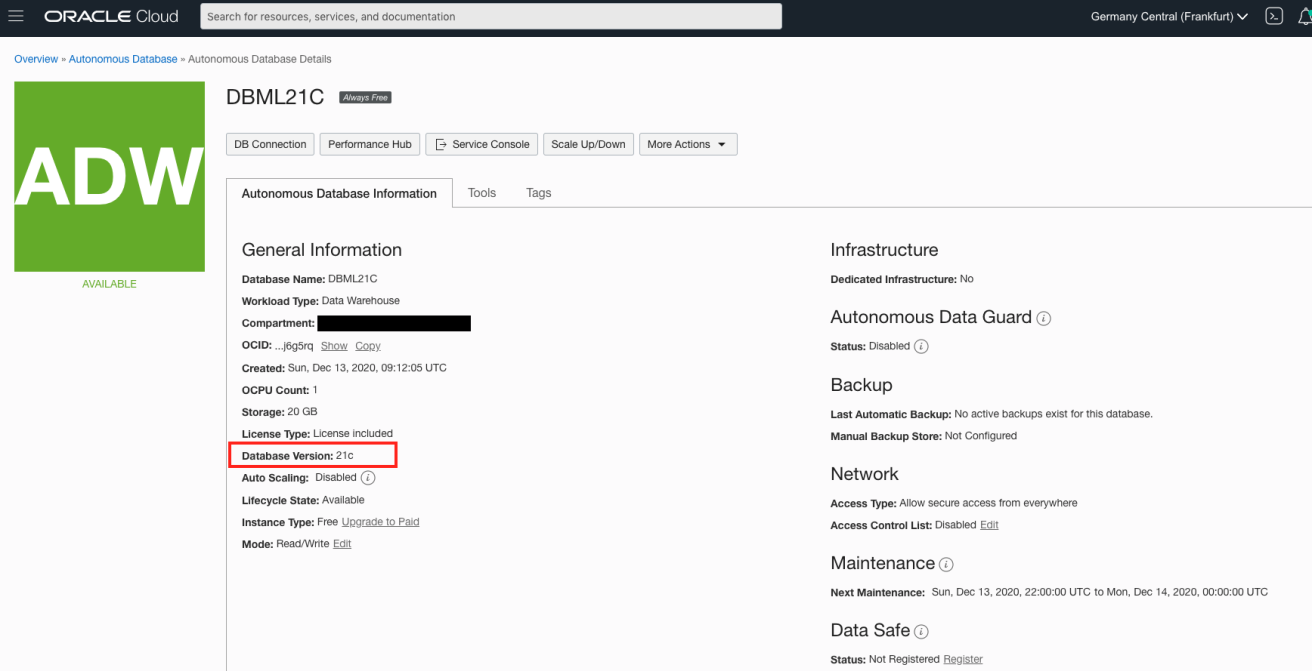The image size is (1312, 671).
Task: View the Maintenance section info icon
Action: [945, 564]
